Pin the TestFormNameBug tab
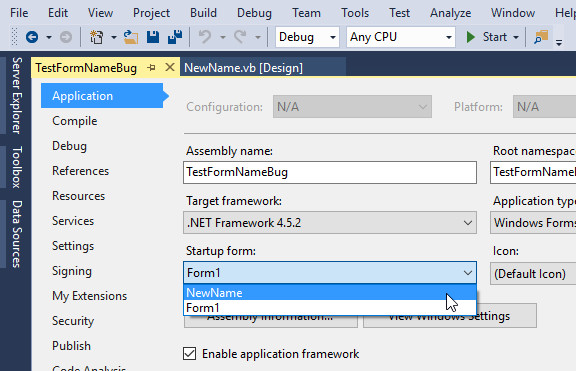This screenshot has width=576, height=371. [x=151, y=68]
